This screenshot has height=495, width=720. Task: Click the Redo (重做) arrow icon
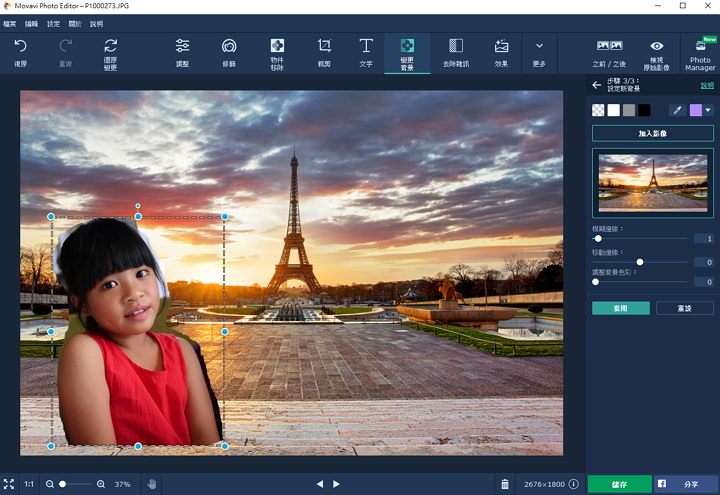66,46
